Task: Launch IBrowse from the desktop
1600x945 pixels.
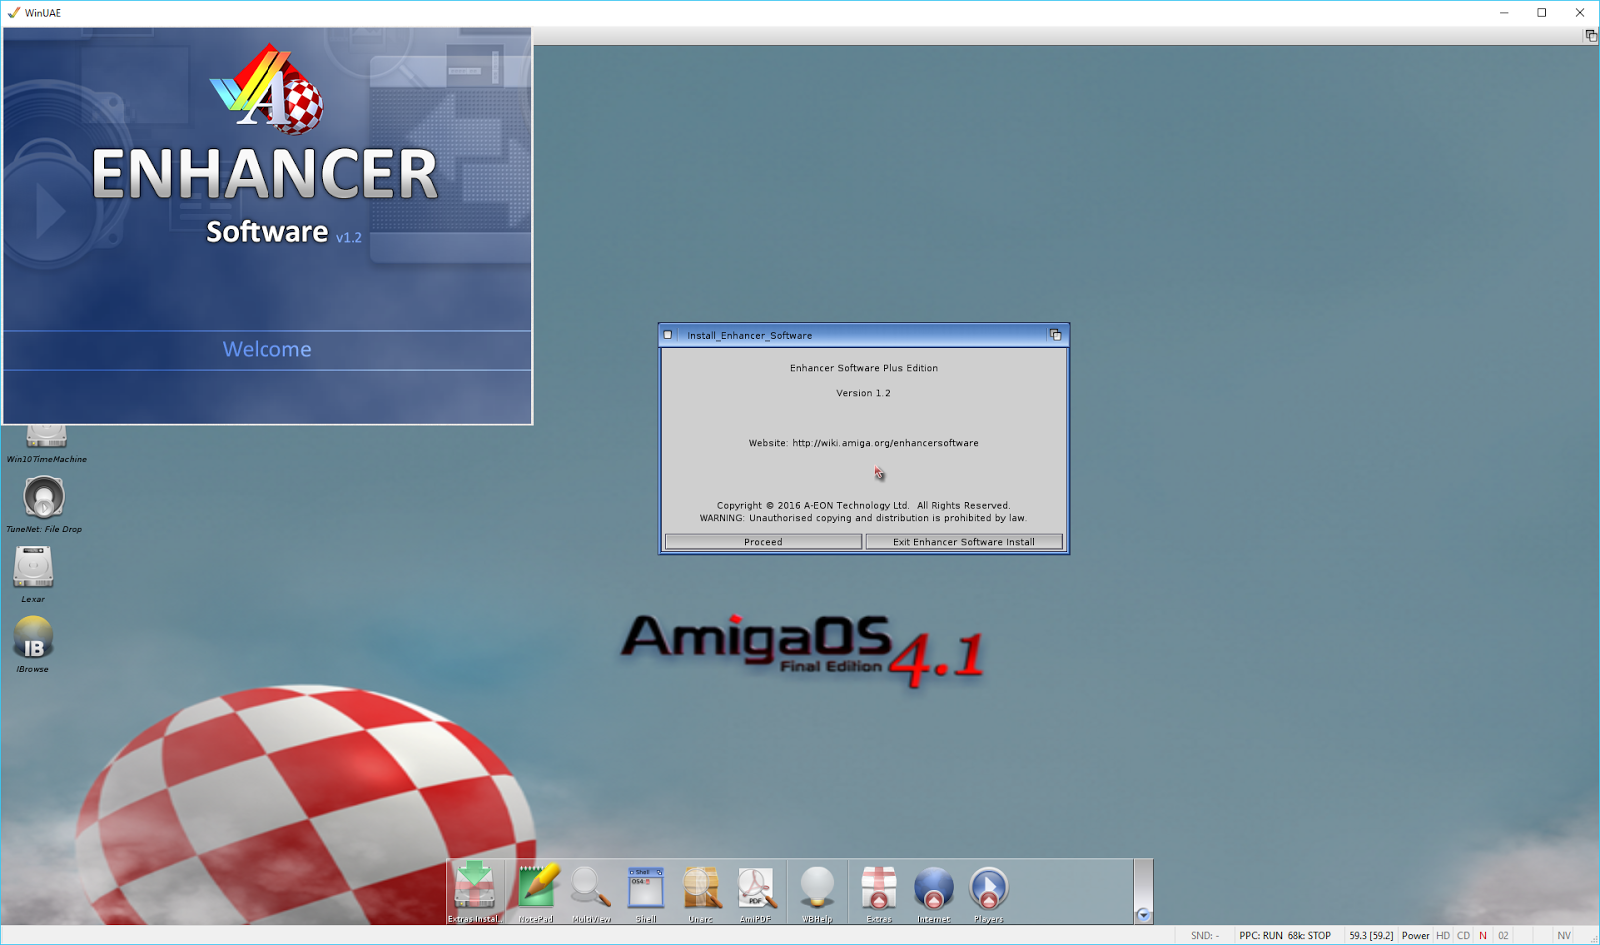Action: coord(33,644)
